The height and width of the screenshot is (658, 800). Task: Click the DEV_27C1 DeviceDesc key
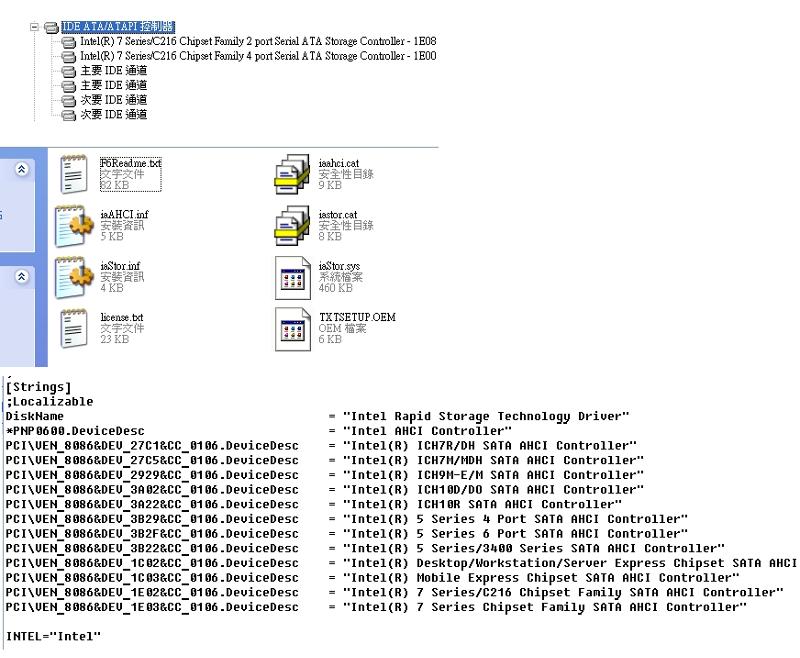coord(152,446)
